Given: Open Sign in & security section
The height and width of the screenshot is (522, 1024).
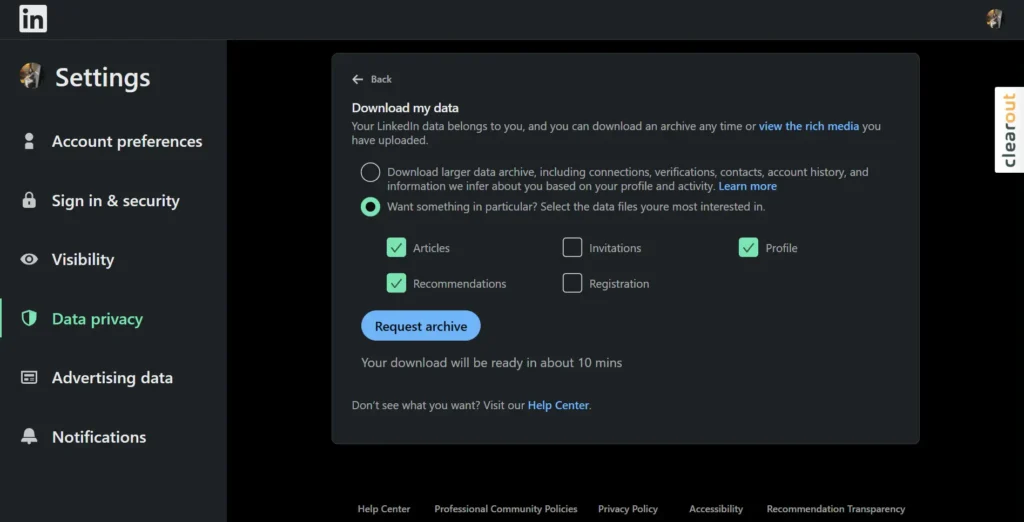Looking at the screenshot, I should (116, 201).
